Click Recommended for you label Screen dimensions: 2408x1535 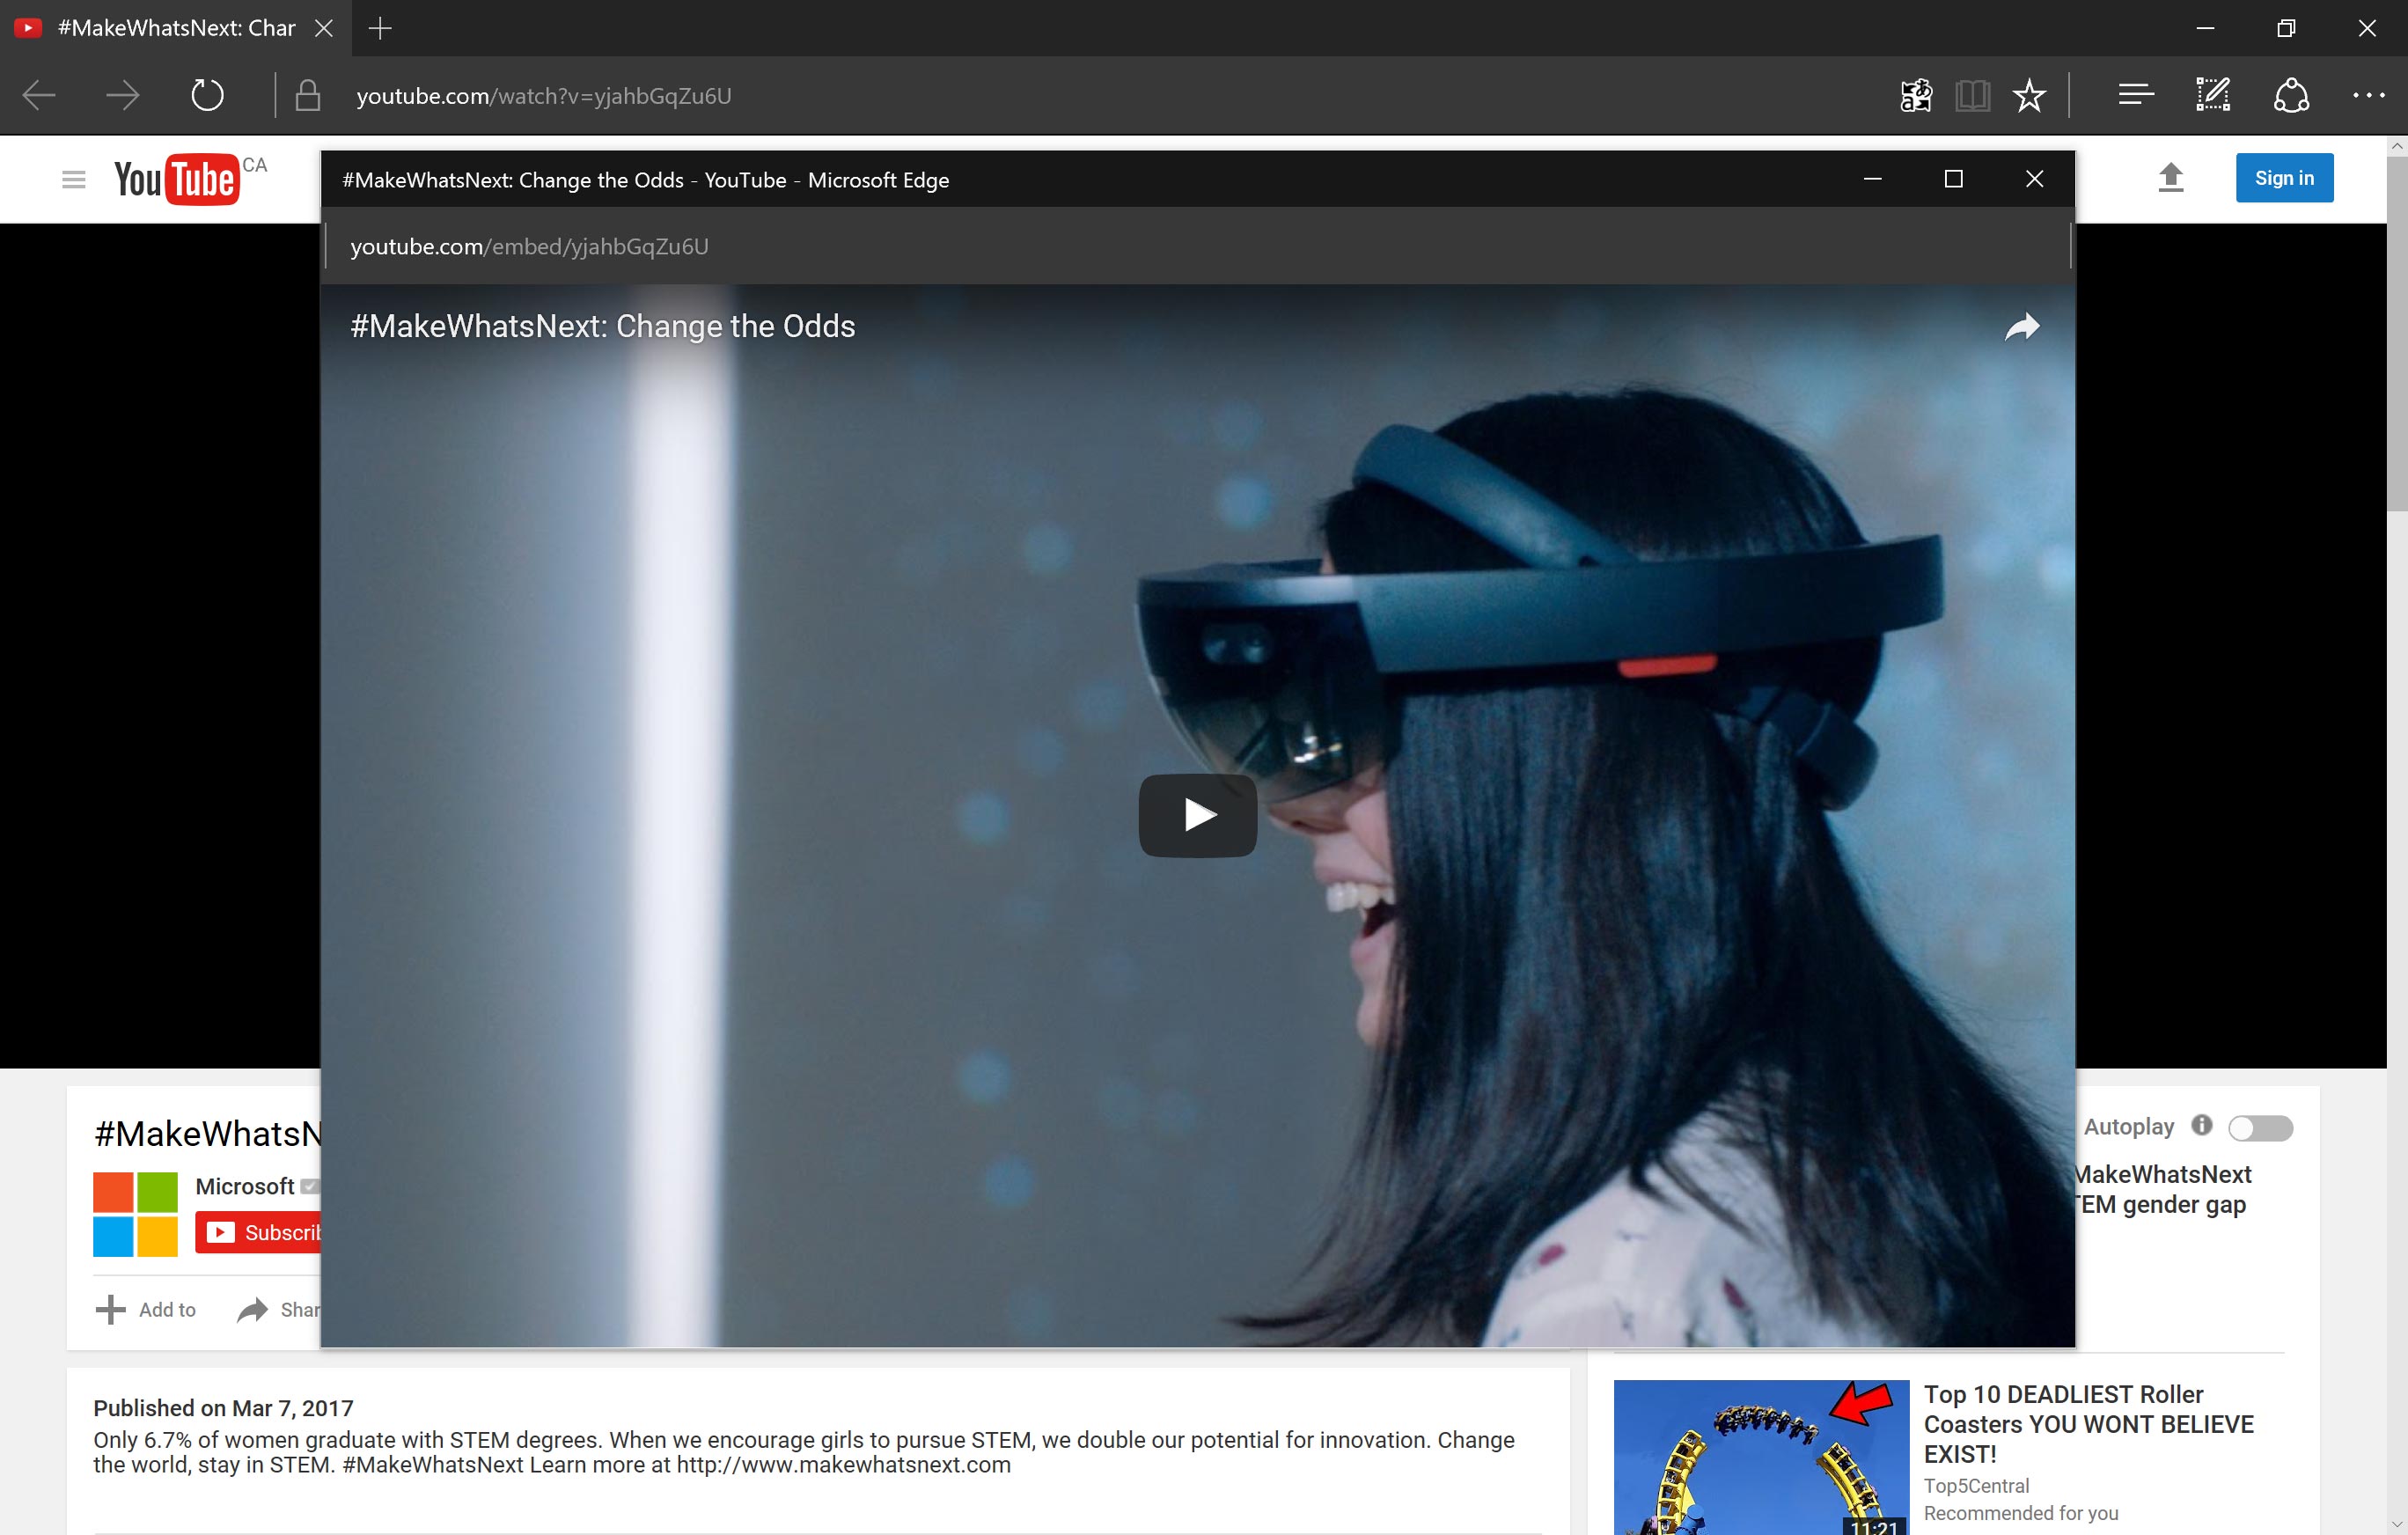(x=2021, y=1513)
